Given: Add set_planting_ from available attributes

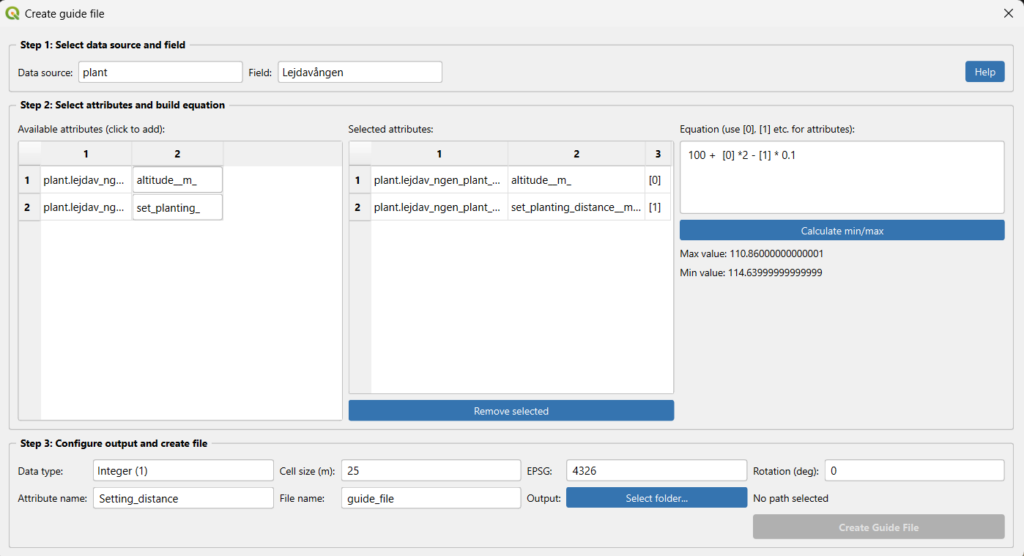Looking at the screenshot, I should tap(177, 207).
